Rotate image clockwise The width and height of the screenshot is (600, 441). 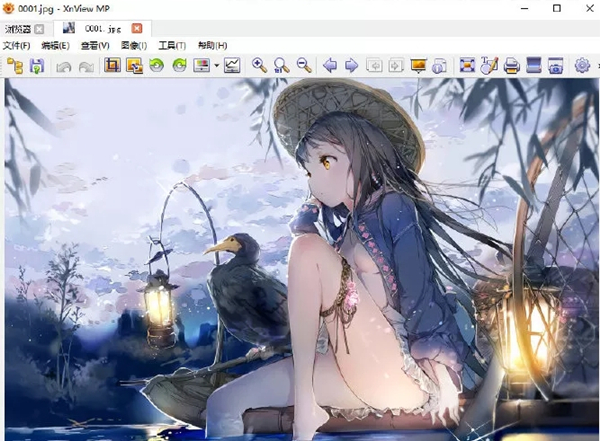[179, 66]
